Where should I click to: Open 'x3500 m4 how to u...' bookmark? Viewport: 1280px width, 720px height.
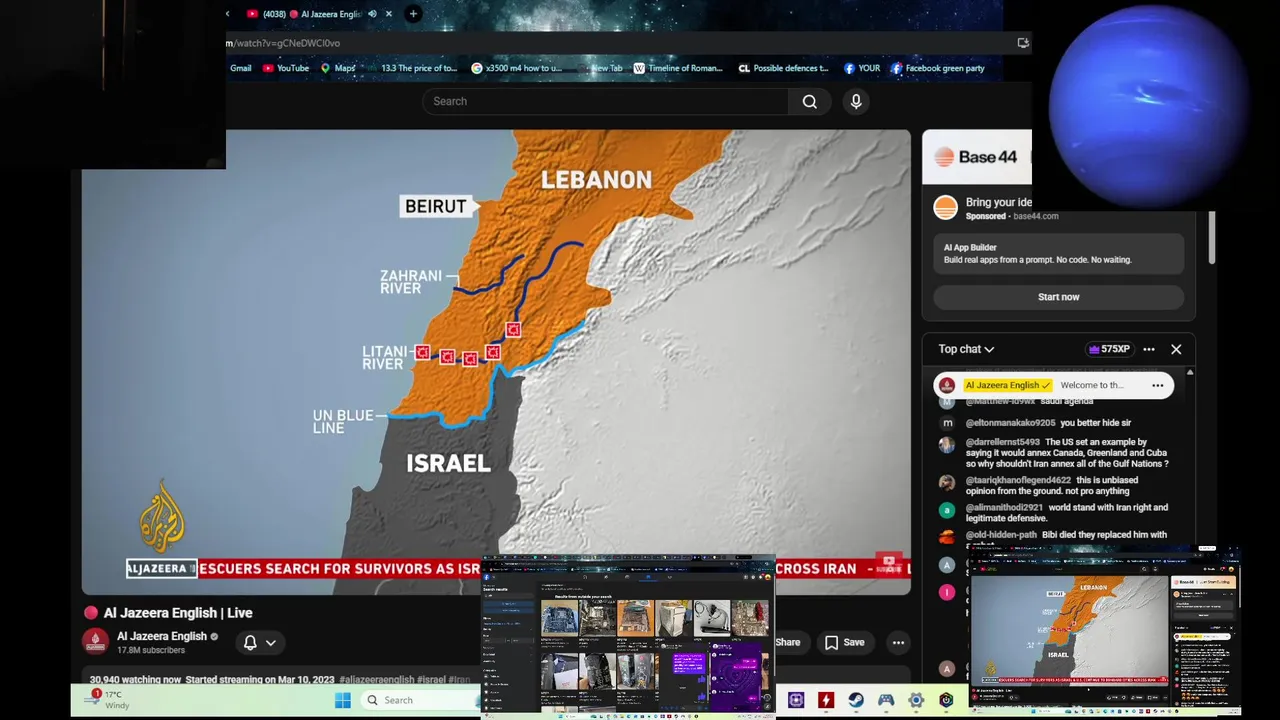click(517, 68)
